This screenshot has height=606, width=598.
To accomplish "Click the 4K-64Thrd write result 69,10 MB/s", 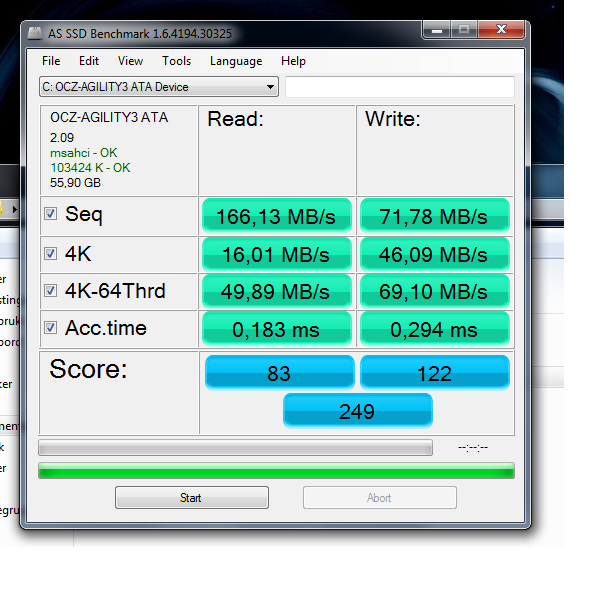I will pos(434,291).
